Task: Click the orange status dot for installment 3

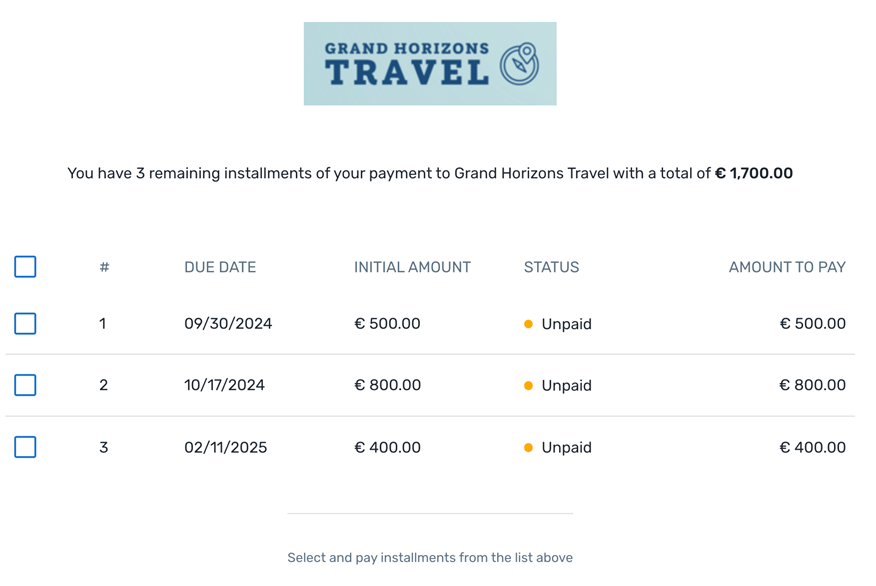Action: (529, 448)
